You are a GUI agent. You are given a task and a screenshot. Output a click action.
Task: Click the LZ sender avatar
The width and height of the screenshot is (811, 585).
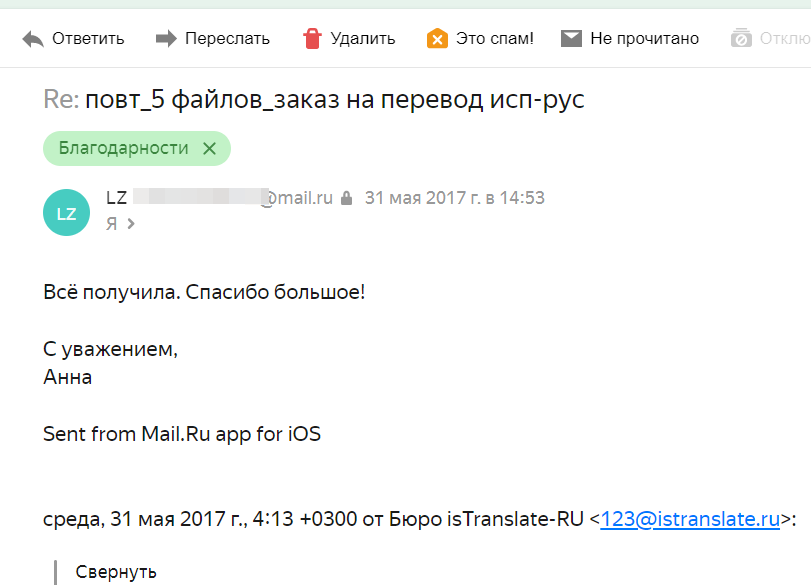pyautogui.click(x=66, y=213)
